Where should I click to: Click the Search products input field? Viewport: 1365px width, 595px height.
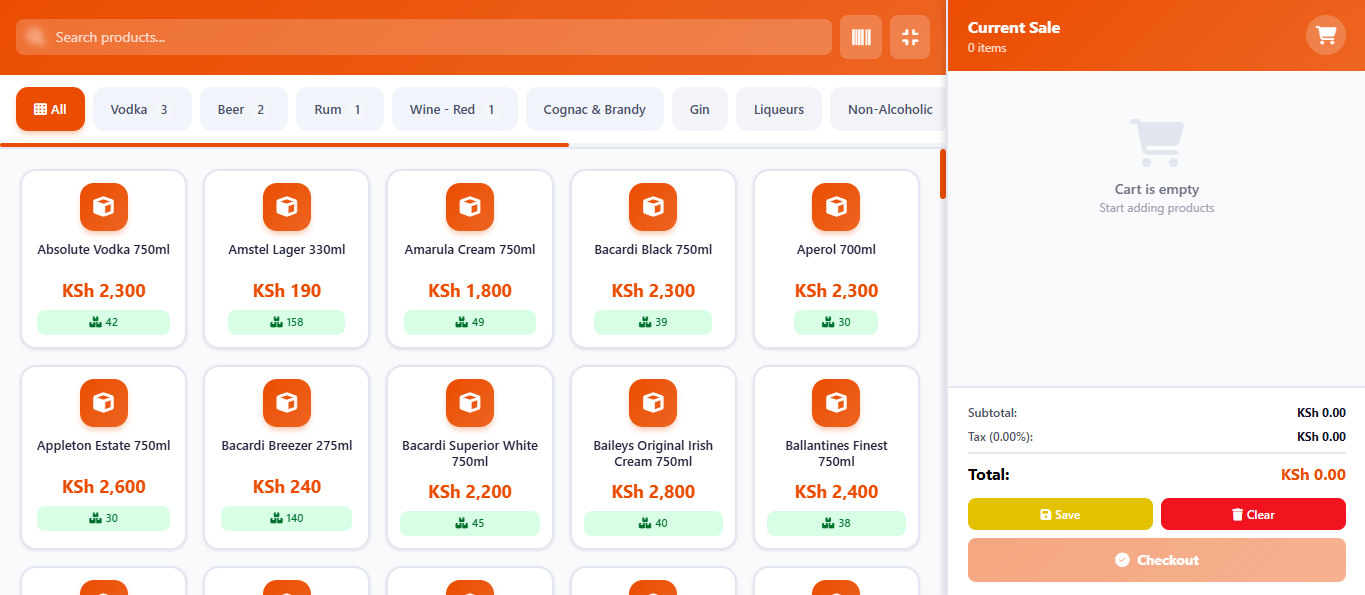pyautogui.click(x=430, y=37)
